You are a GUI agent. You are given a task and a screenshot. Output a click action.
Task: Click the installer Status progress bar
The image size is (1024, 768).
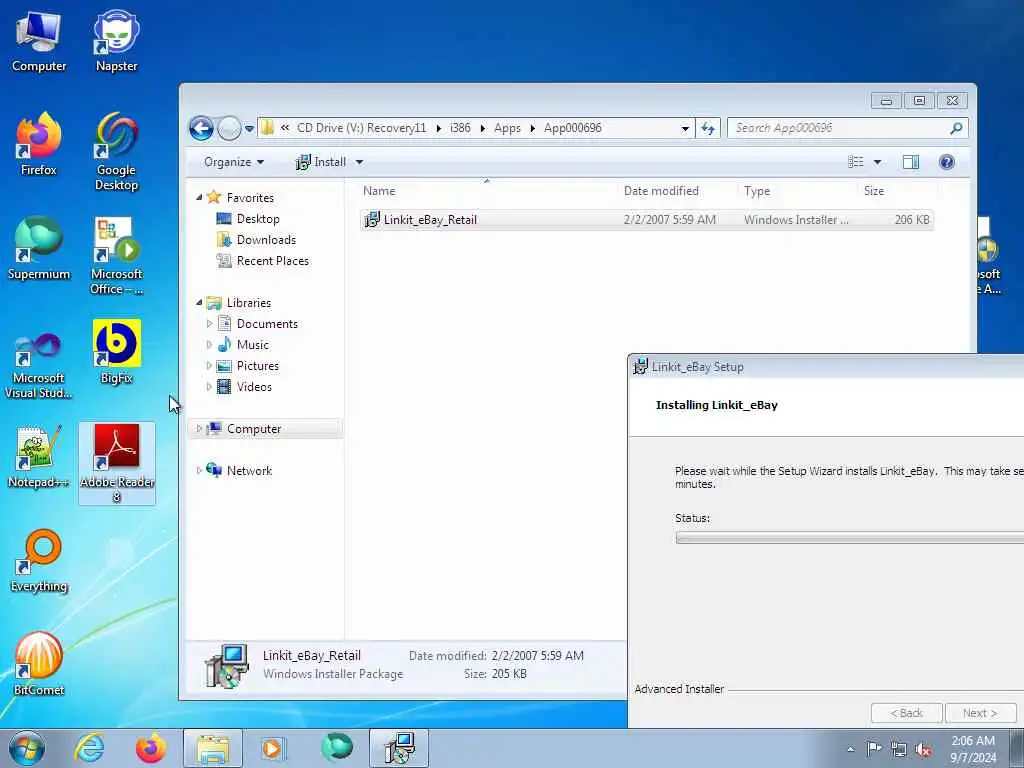coord(850,537)
